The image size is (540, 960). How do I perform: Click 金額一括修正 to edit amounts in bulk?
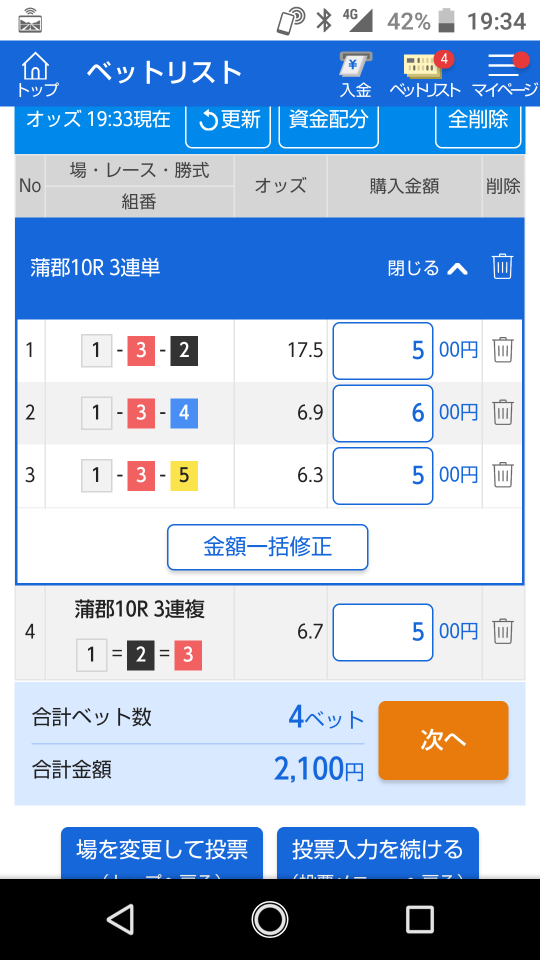pos(268,547)
